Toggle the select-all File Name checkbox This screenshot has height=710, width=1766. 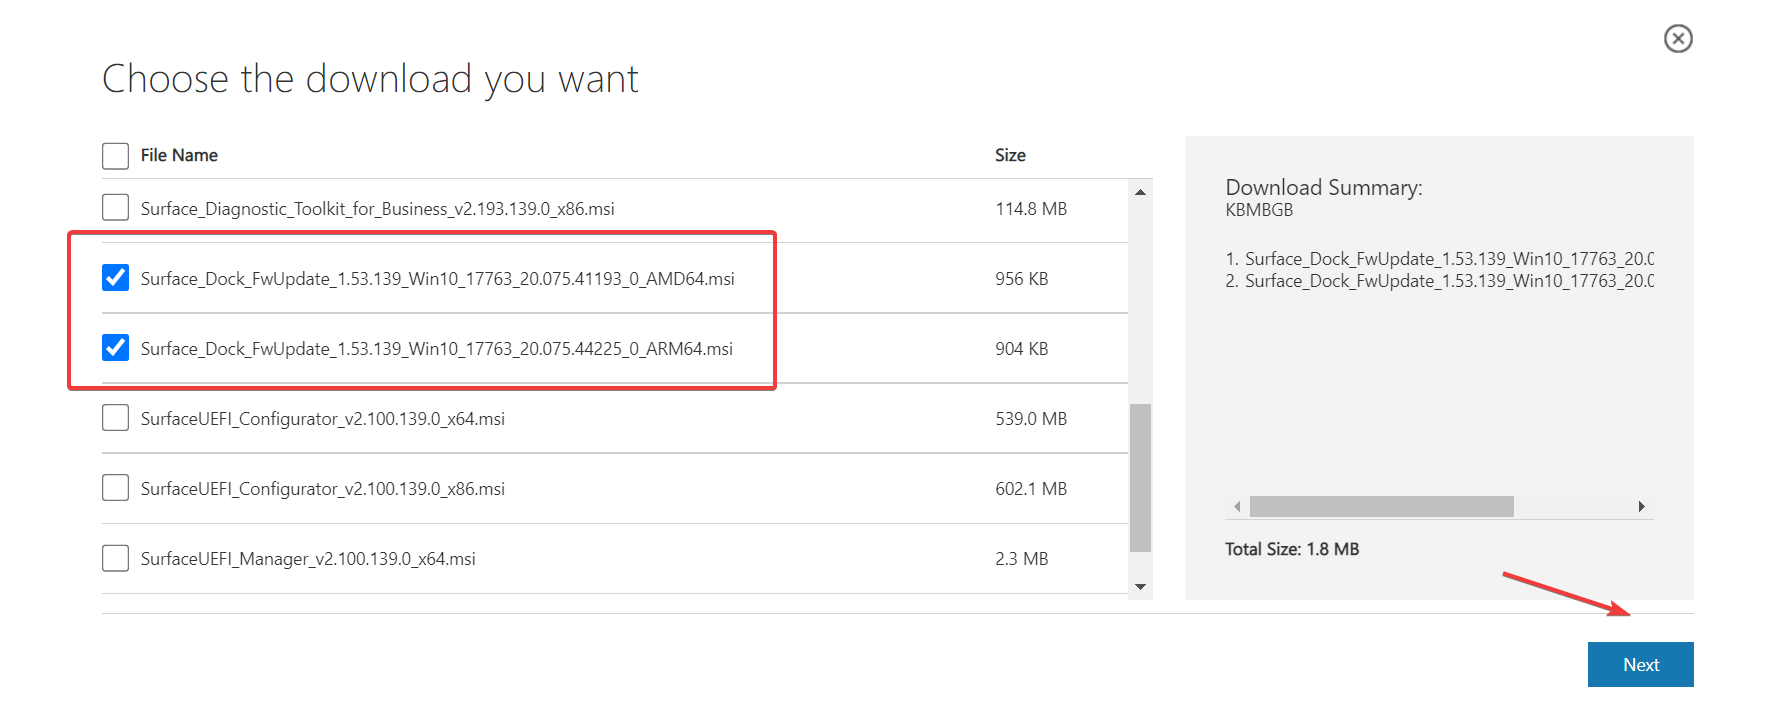coord(115,155)
